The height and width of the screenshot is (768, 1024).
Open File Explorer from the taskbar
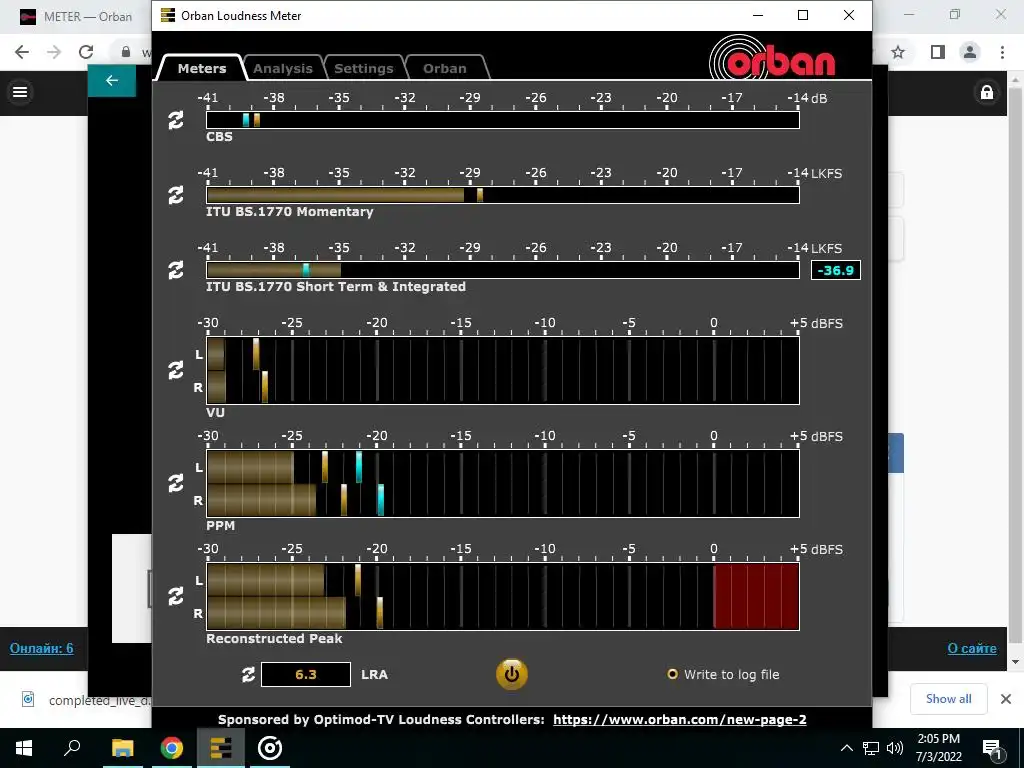pos(122,748)
